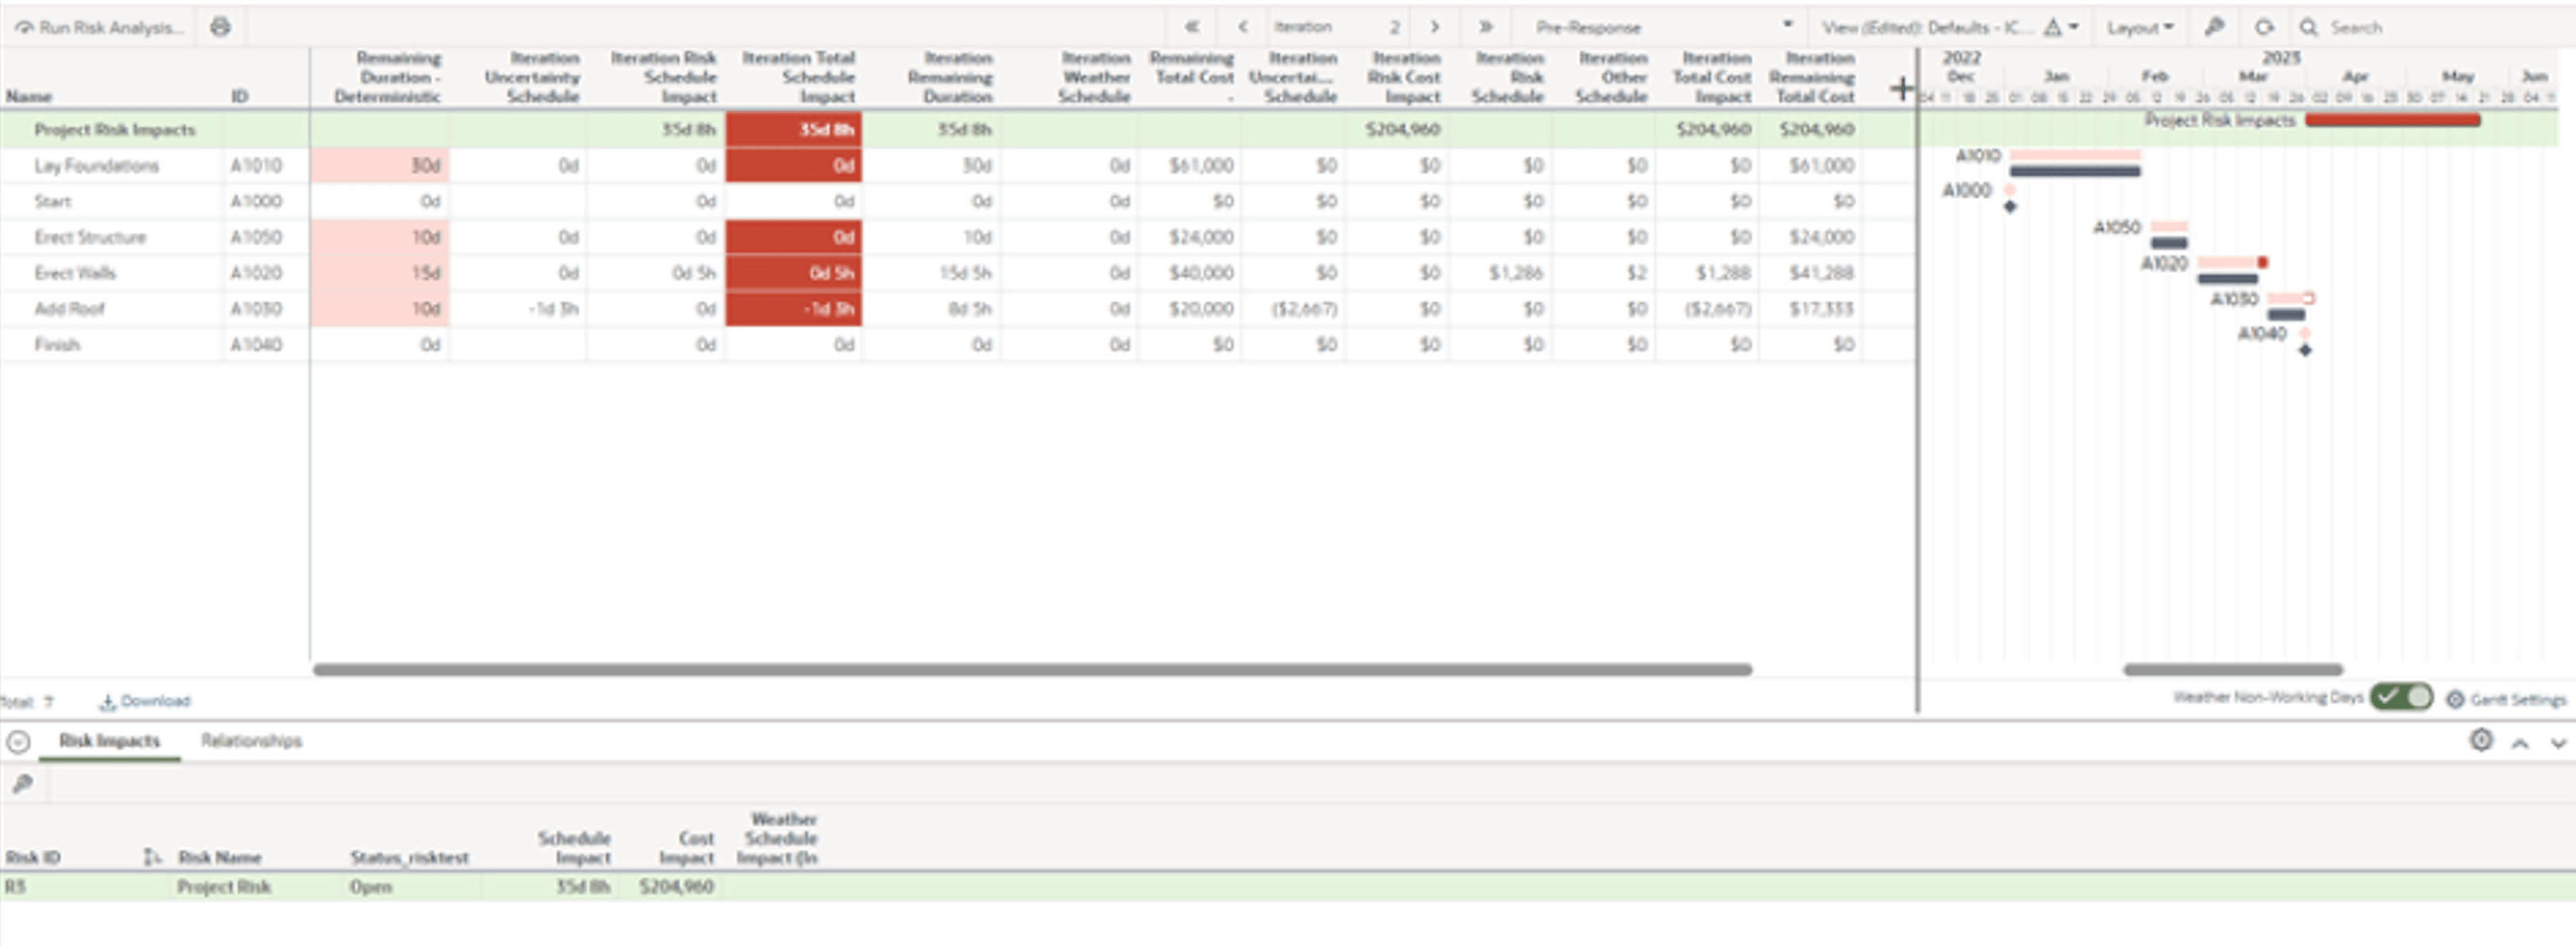This screenshot has height=946, width=2576.
Task: Click the Gantt chart horizontal scrollbar
Action: click(2233, 669)
